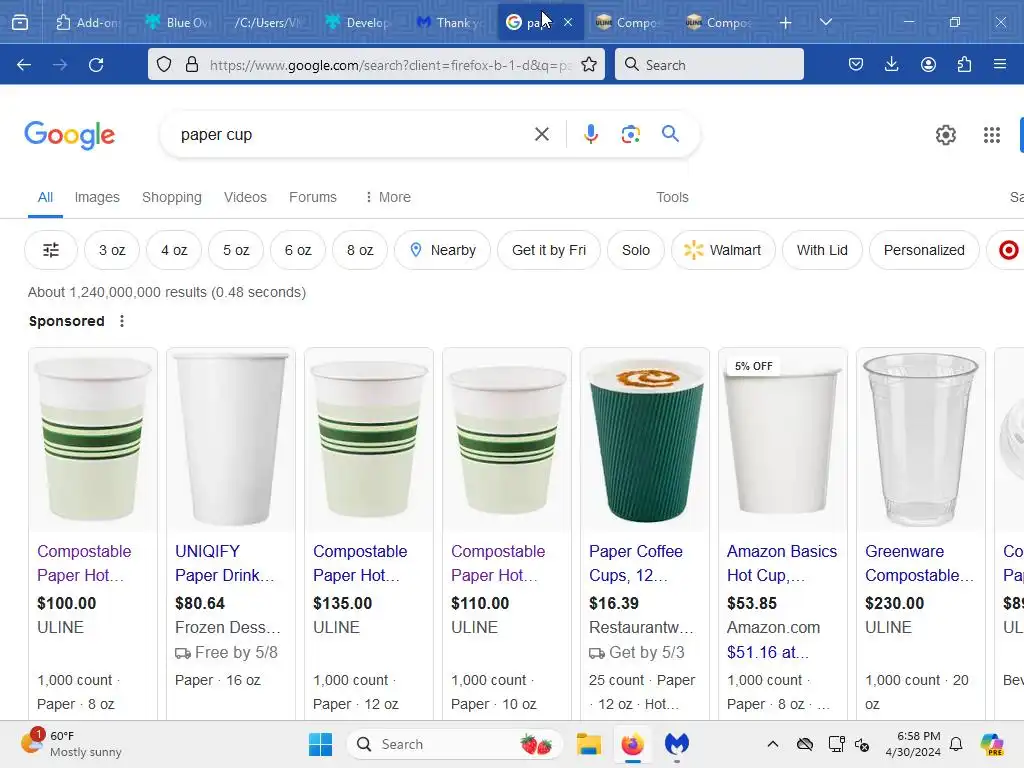
Task: Toggle the Get it by Fri chip
Action: click(x=549, y=250)
